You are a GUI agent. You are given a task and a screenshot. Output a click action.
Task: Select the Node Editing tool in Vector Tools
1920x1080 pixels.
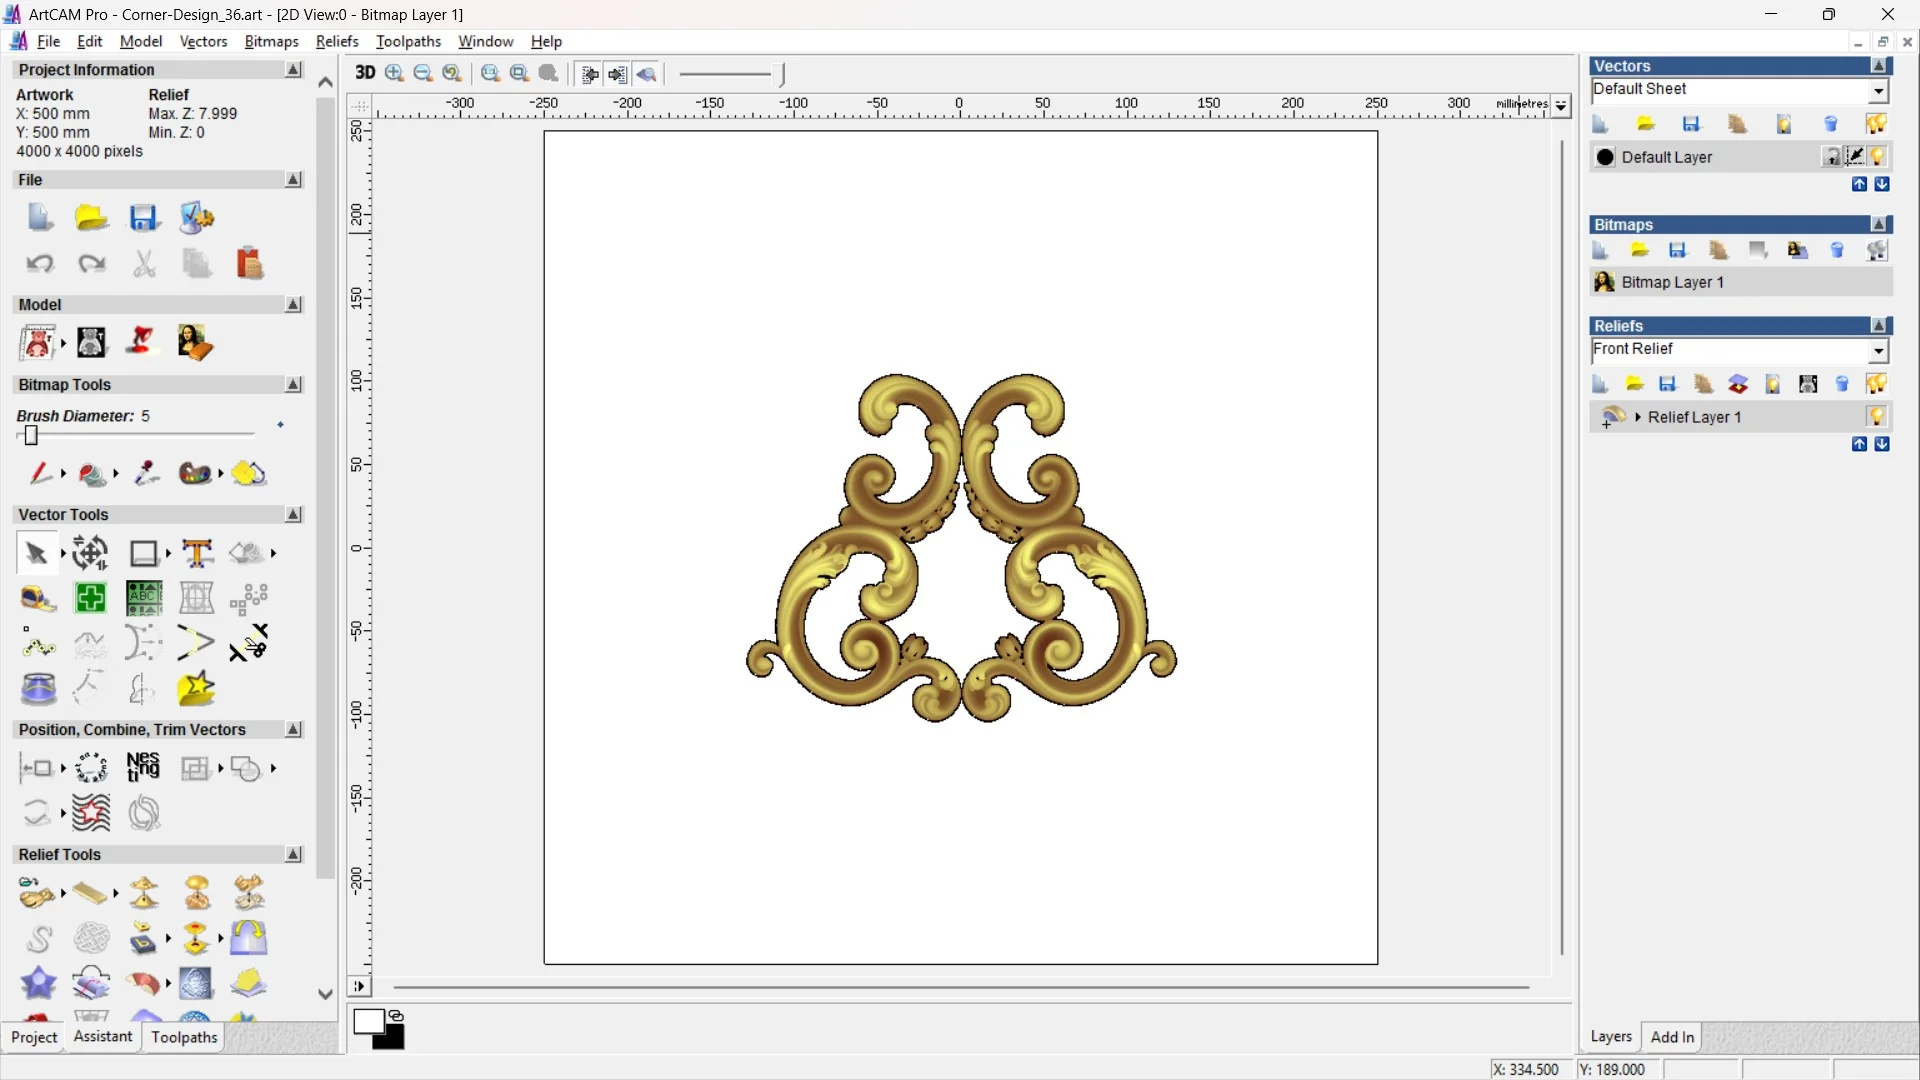coord(40,645)
